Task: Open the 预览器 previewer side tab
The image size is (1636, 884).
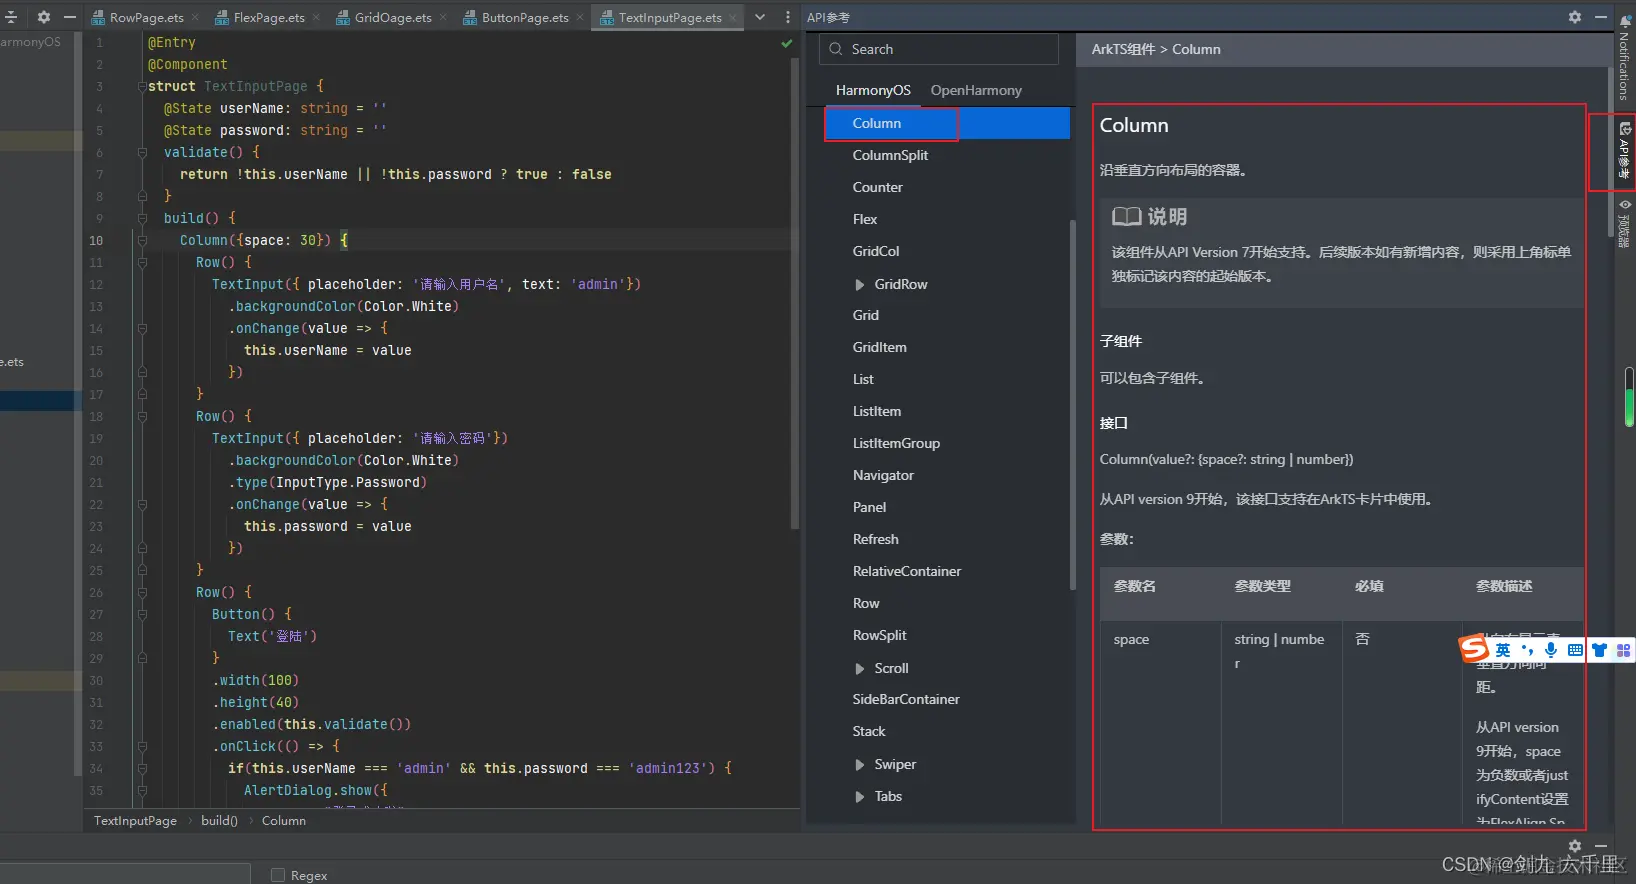Action: click(1625, 222)
